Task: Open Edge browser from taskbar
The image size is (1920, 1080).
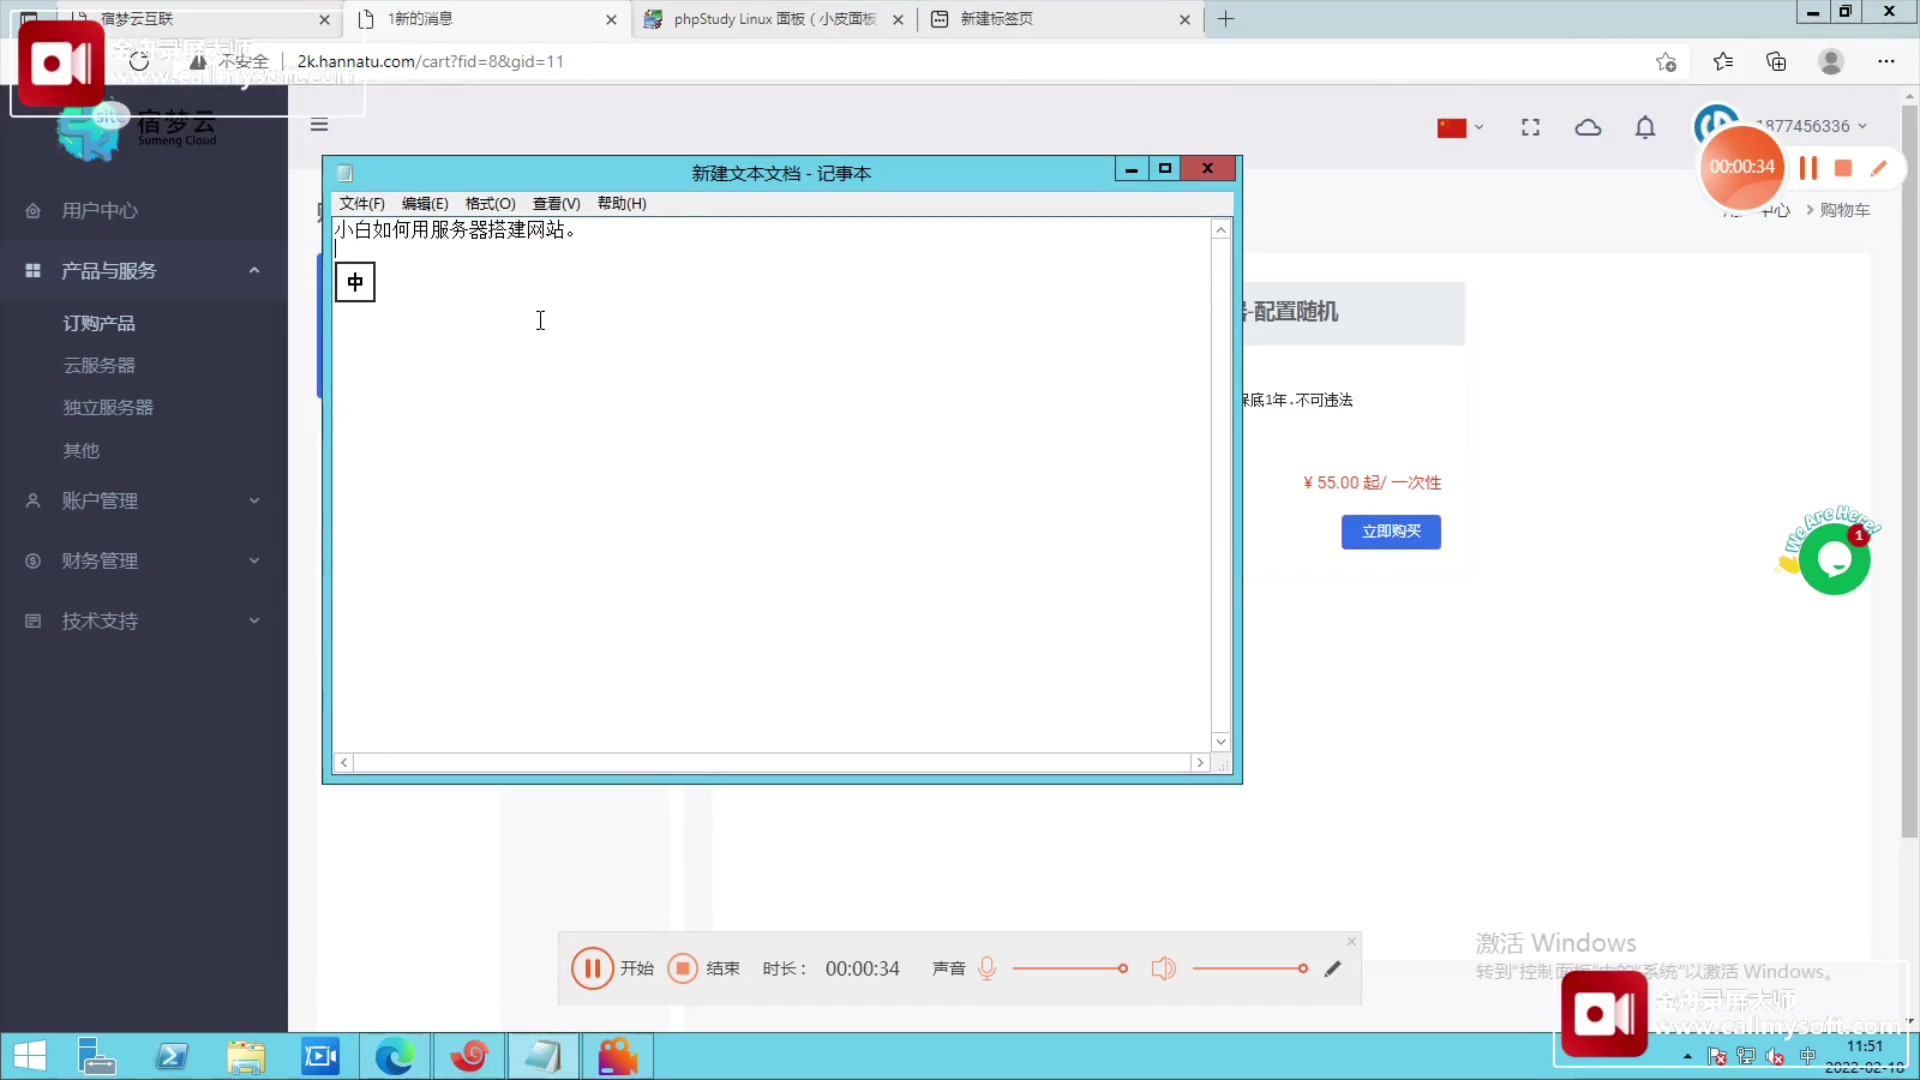Action: point(394,1056)
